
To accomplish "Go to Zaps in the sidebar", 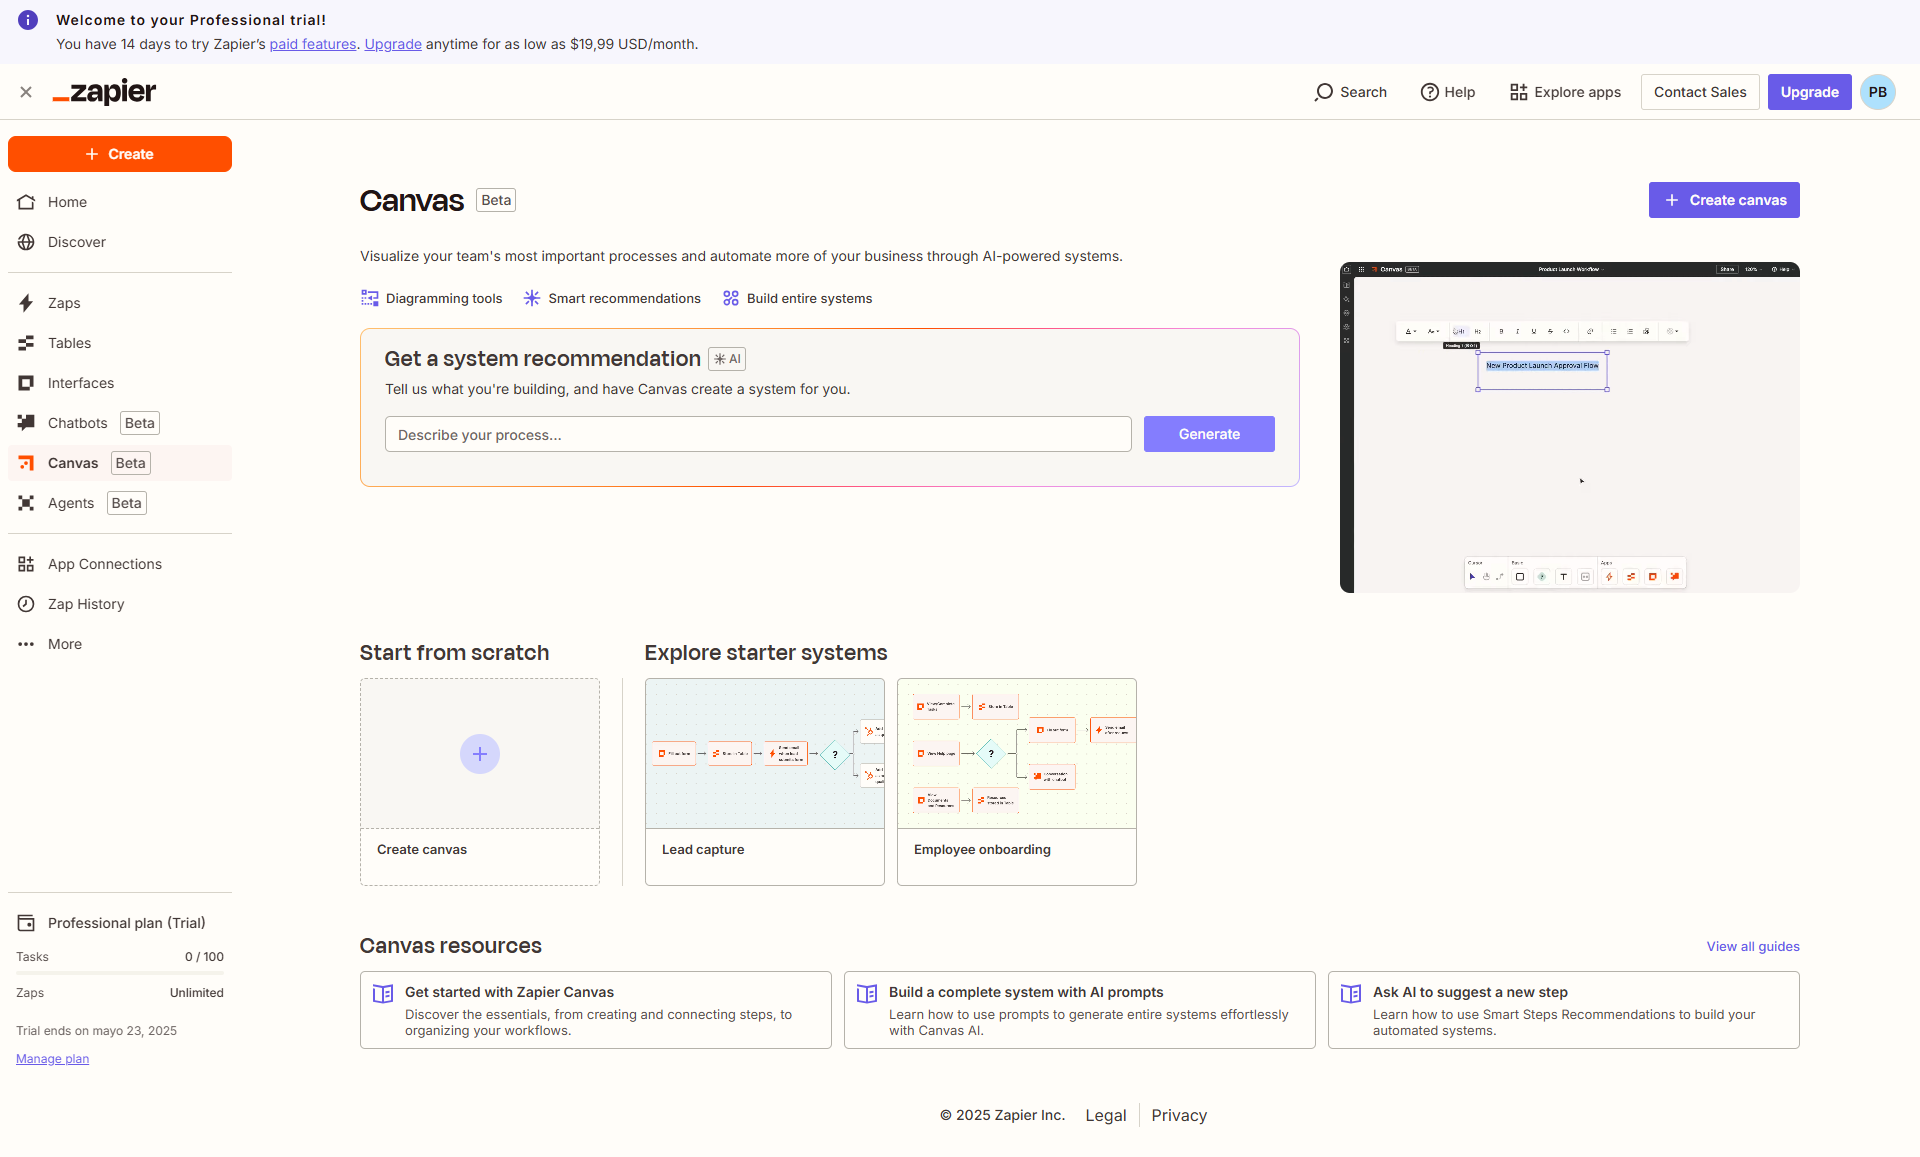I will pyautogui.click(x=120, y=303).
